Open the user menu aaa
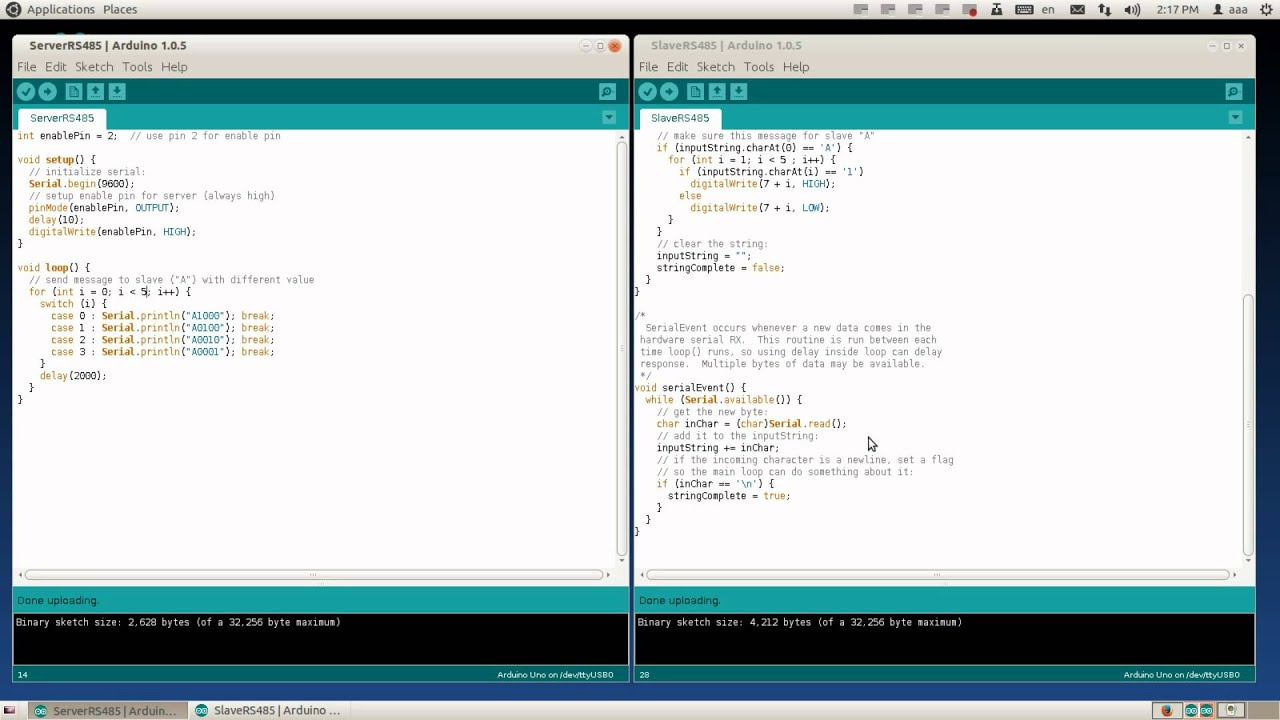This screenshot has height=720, width=1280. click(x=1230, y=10)
